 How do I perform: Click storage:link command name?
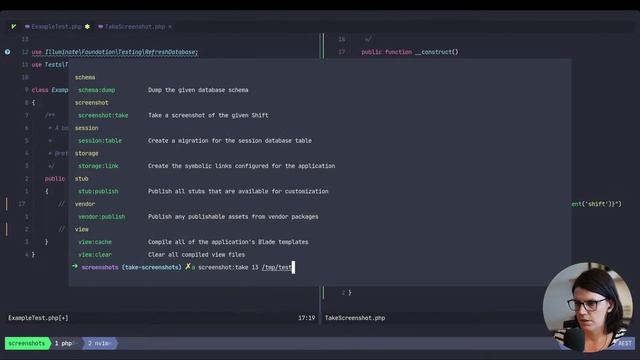(98, 166)
